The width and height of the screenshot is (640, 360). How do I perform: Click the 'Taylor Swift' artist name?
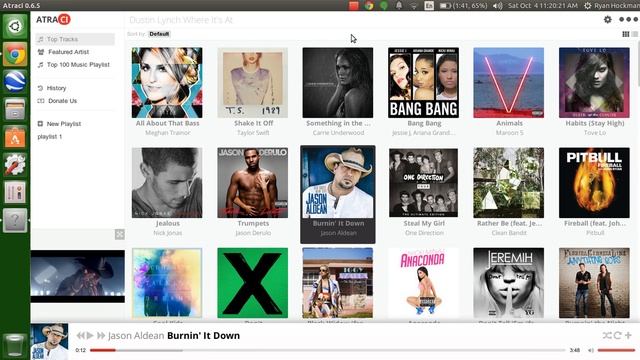point(253,133)
